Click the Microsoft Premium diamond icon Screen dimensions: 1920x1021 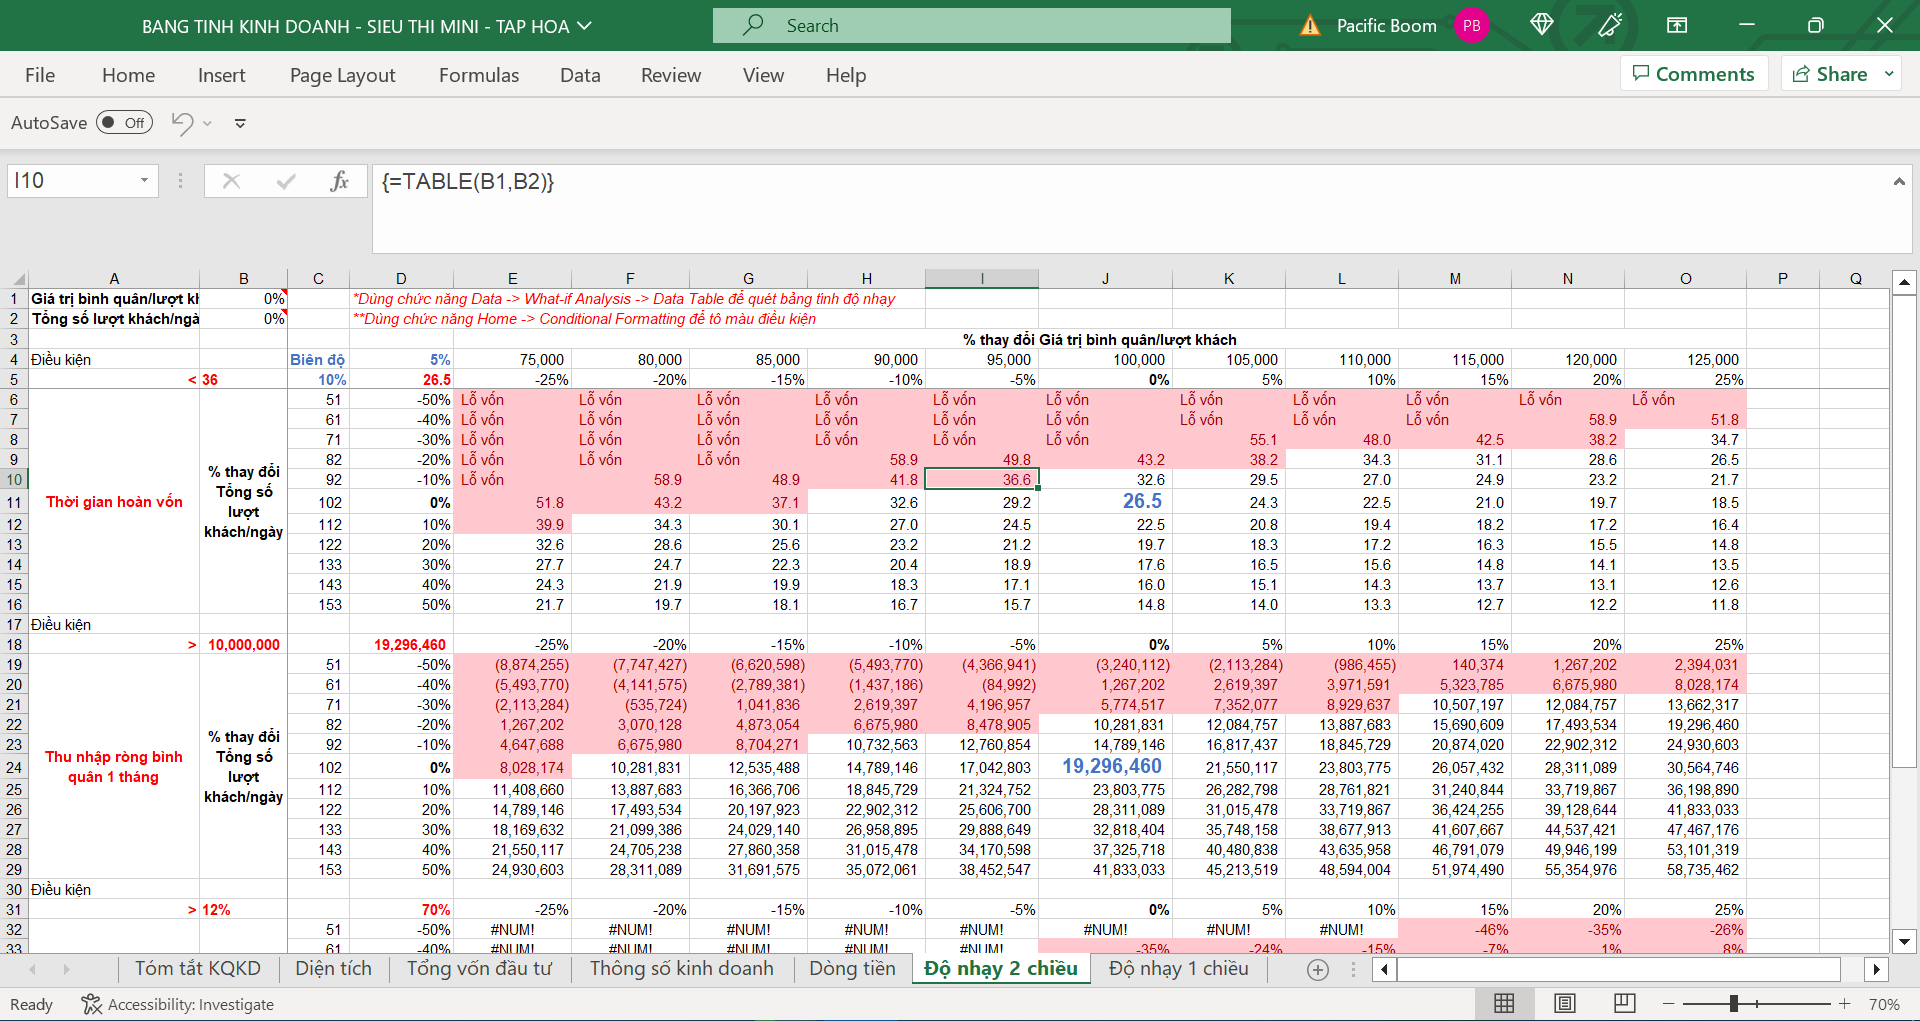(1541, 25)
